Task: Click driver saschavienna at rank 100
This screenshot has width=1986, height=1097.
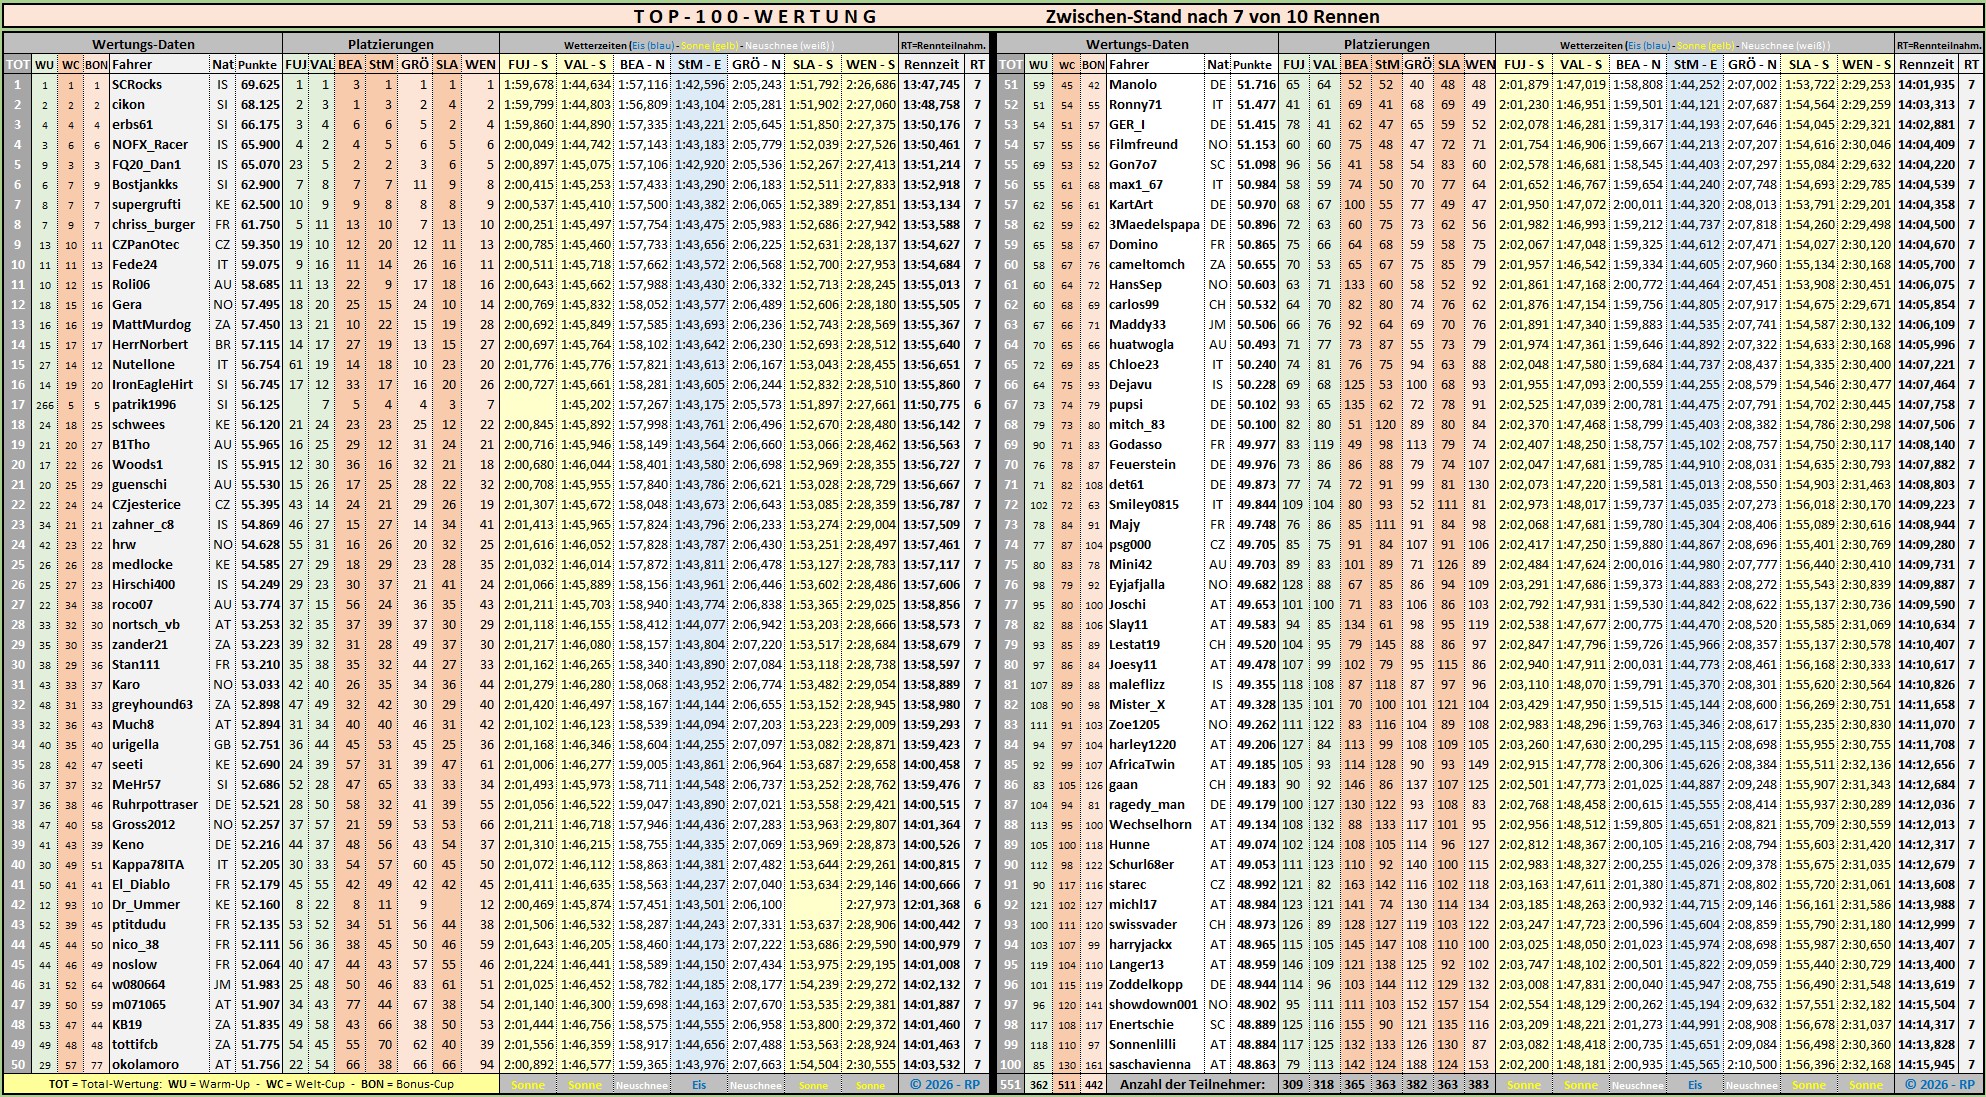Action: coord(1147,1065)
